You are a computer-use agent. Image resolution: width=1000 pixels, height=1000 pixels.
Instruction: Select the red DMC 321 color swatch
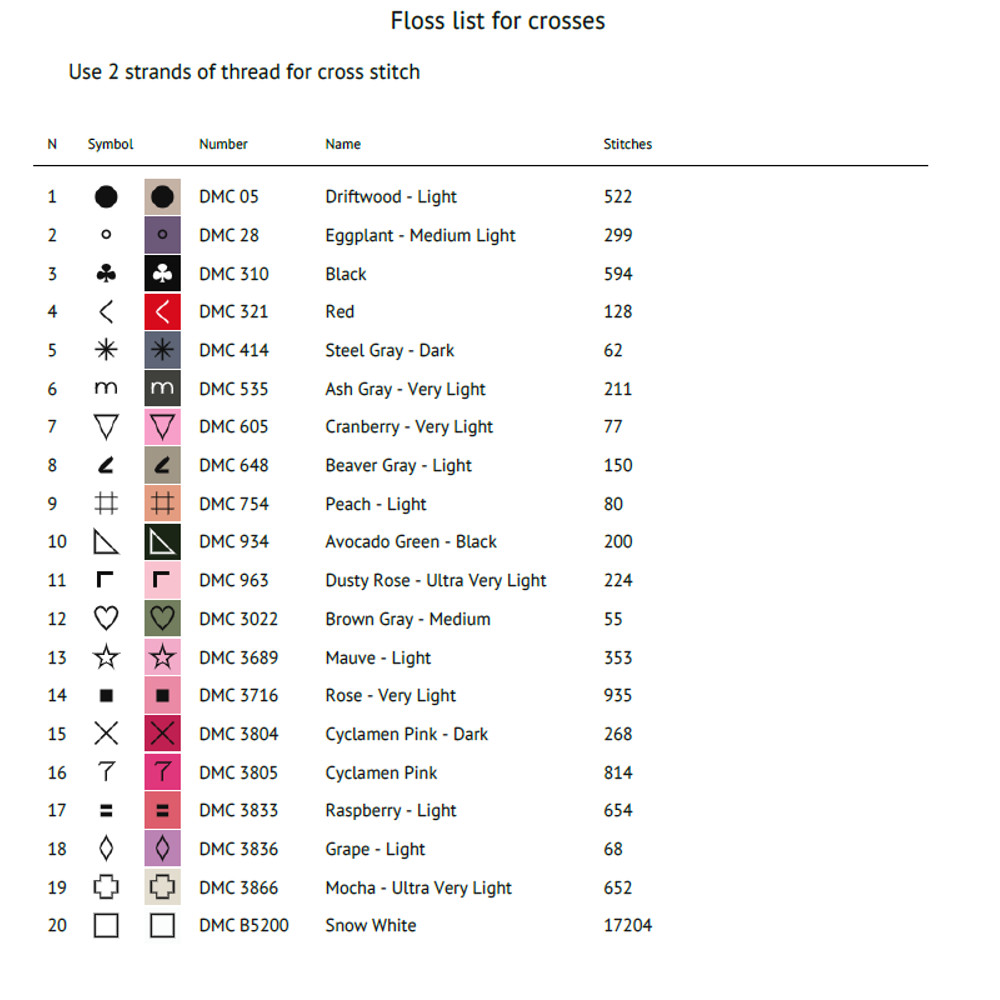click(x=162, y=312)
